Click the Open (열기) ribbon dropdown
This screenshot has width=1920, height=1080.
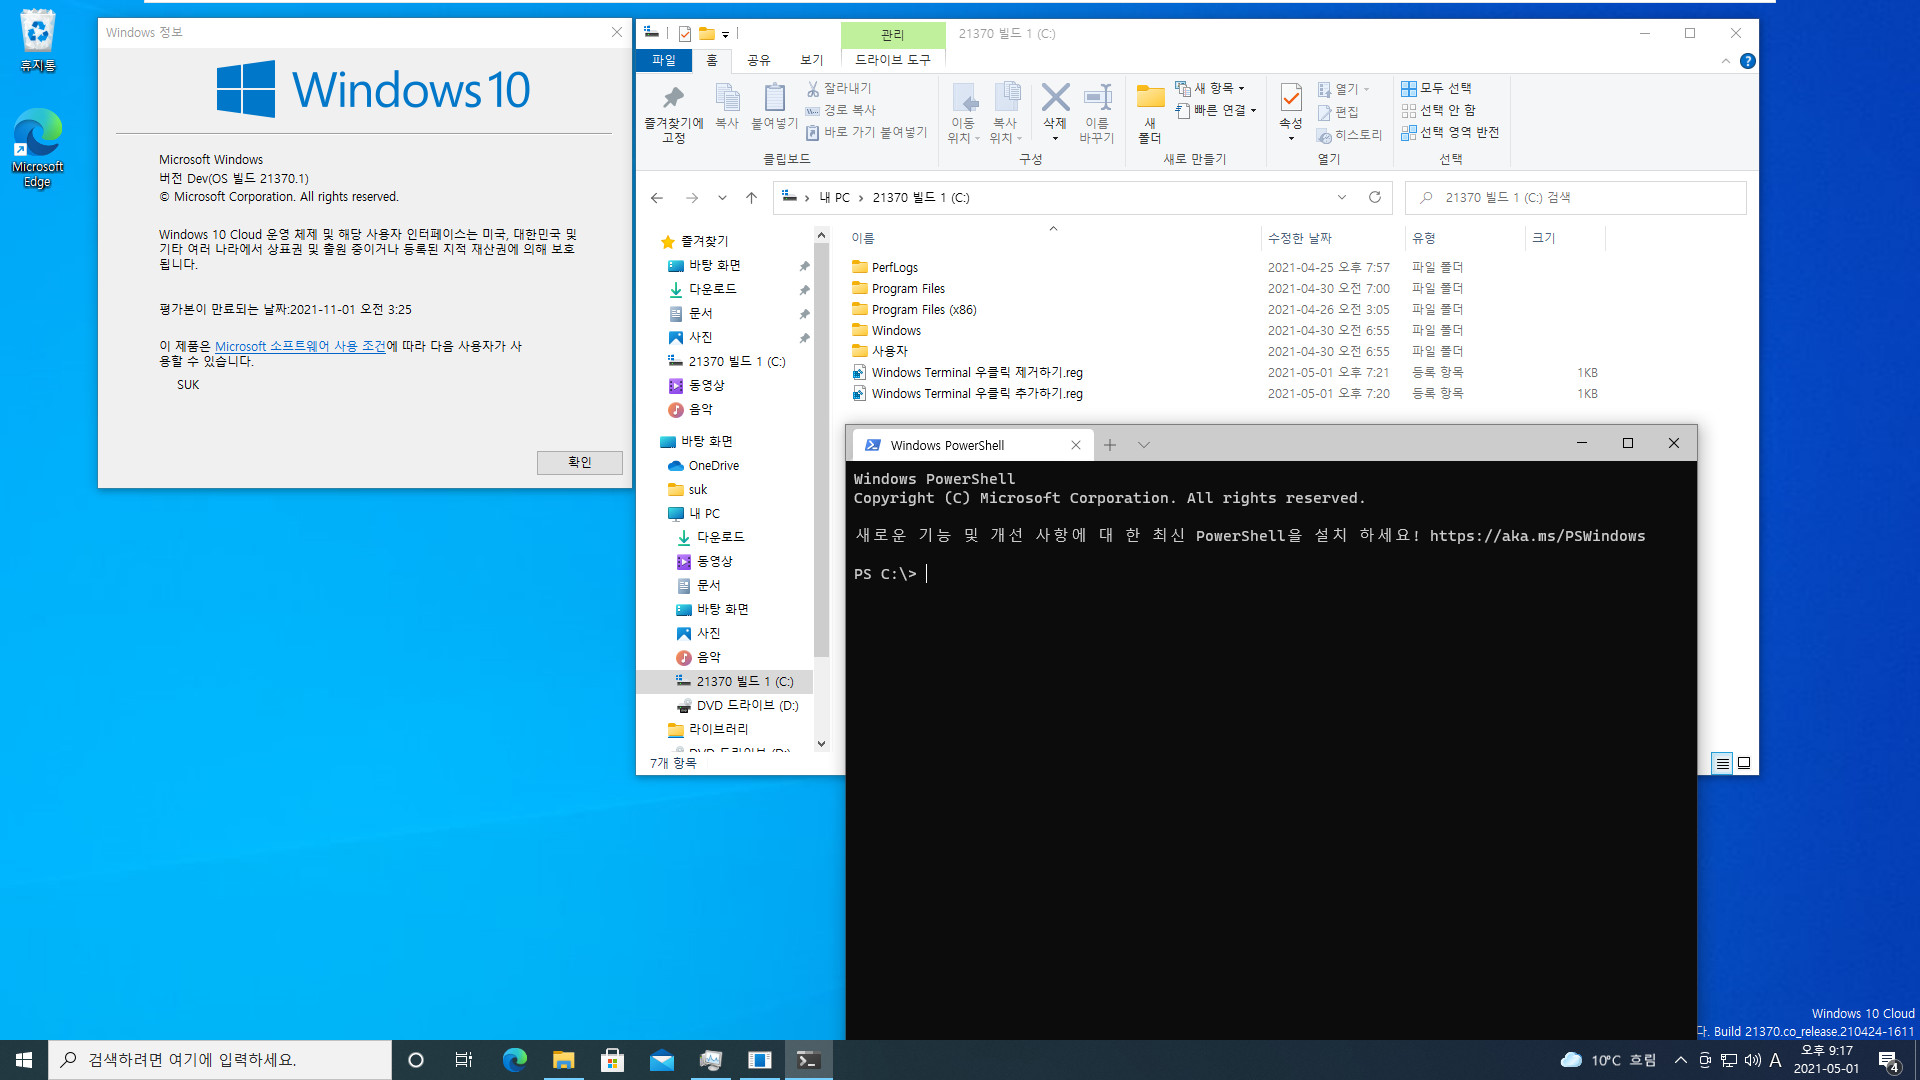point(1343,89)
